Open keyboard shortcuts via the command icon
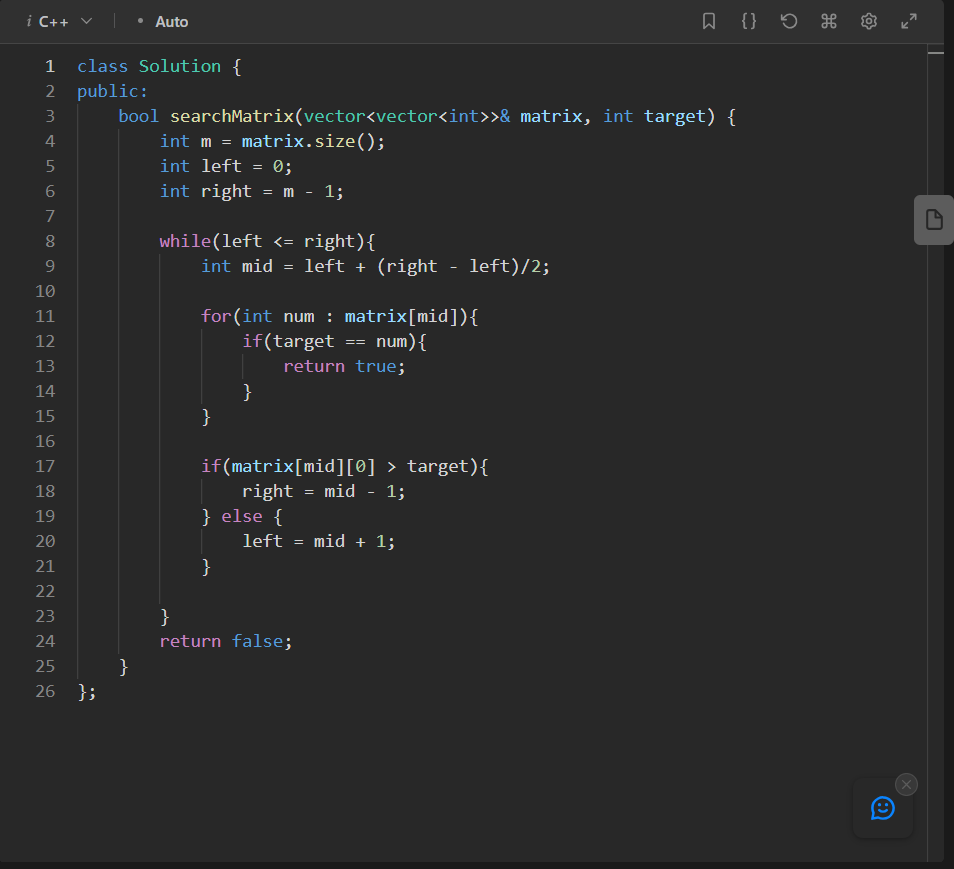The image size is (954, 869). tap(829, 21)
